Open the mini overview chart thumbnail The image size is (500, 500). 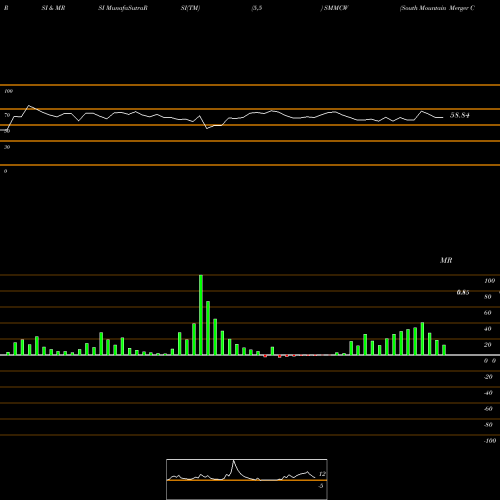247,479
